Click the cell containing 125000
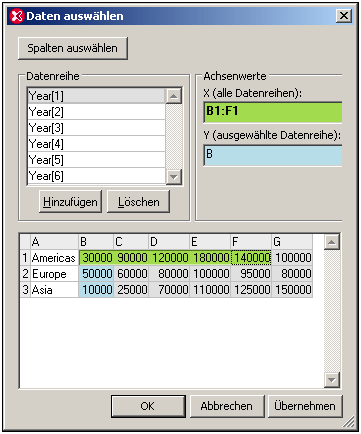 [x=251, y=290]
